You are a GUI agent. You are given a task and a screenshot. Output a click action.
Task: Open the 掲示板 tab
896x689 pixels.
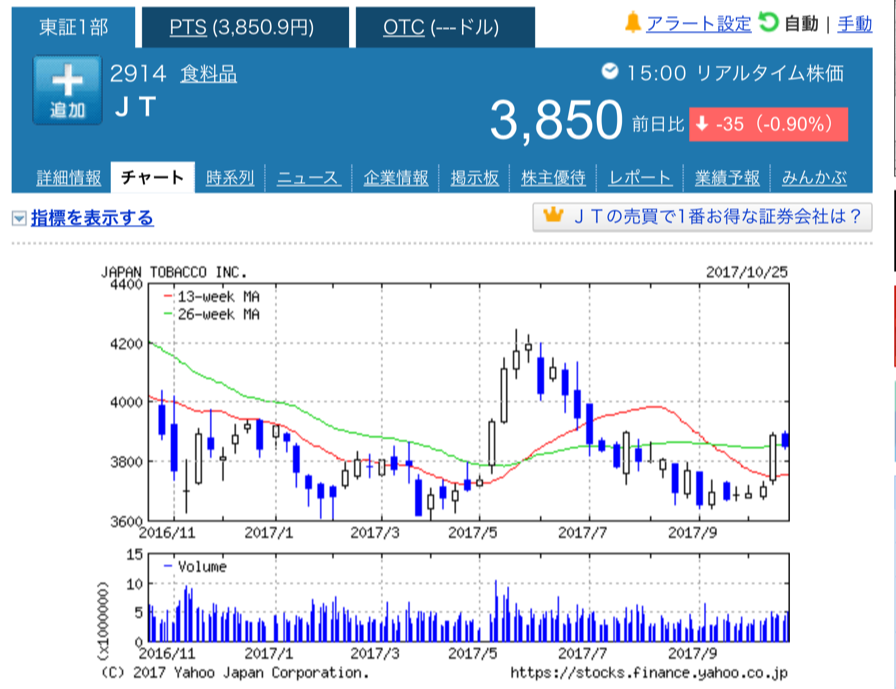coord(474,178)
